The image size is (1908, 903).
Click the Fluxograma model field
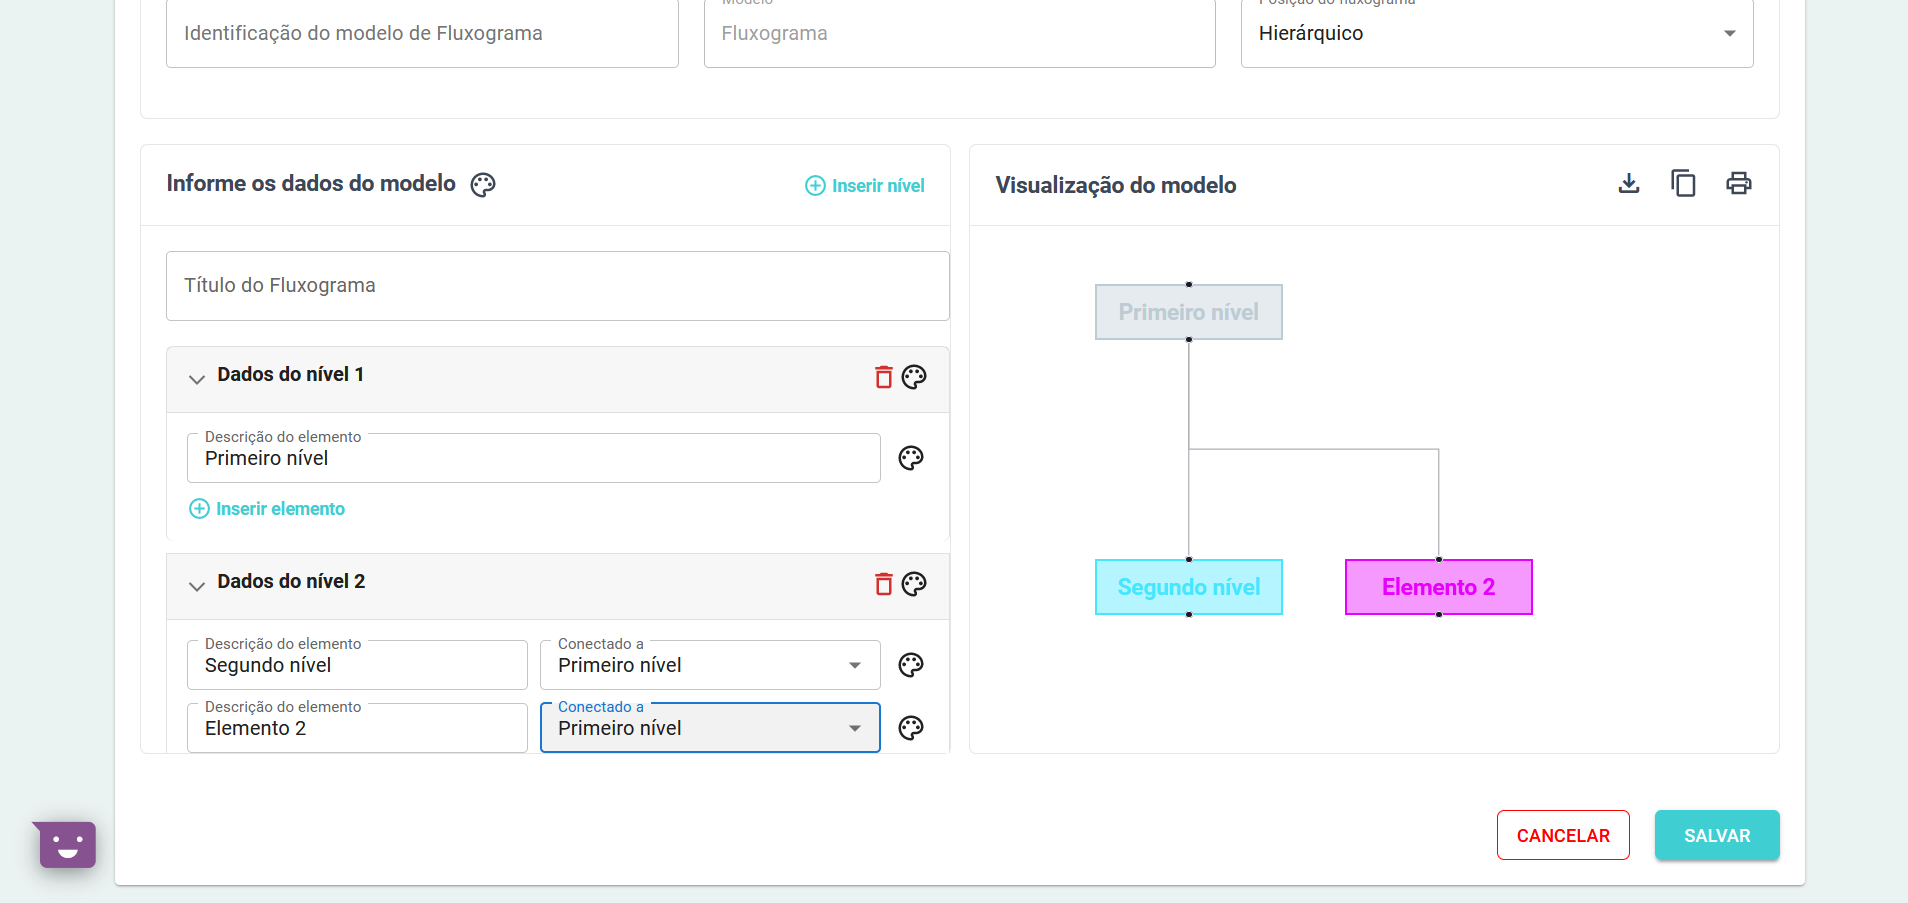[x=960, y=34]
